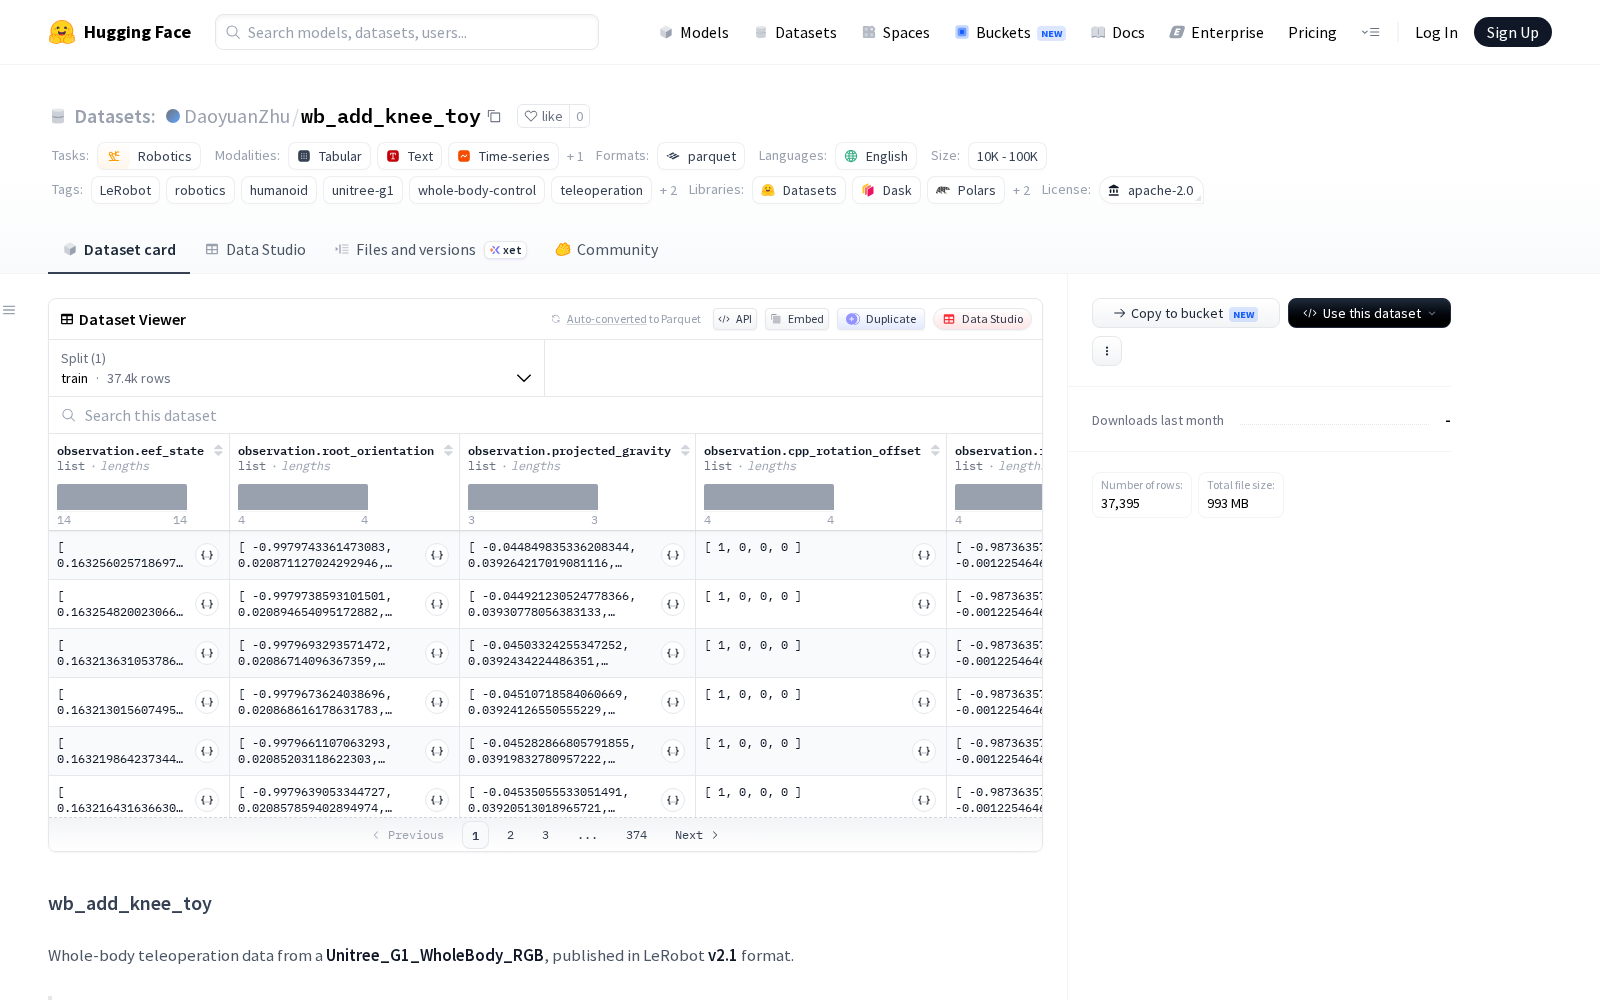Go to page 3 of the dataset

click(x=545, y=835)
